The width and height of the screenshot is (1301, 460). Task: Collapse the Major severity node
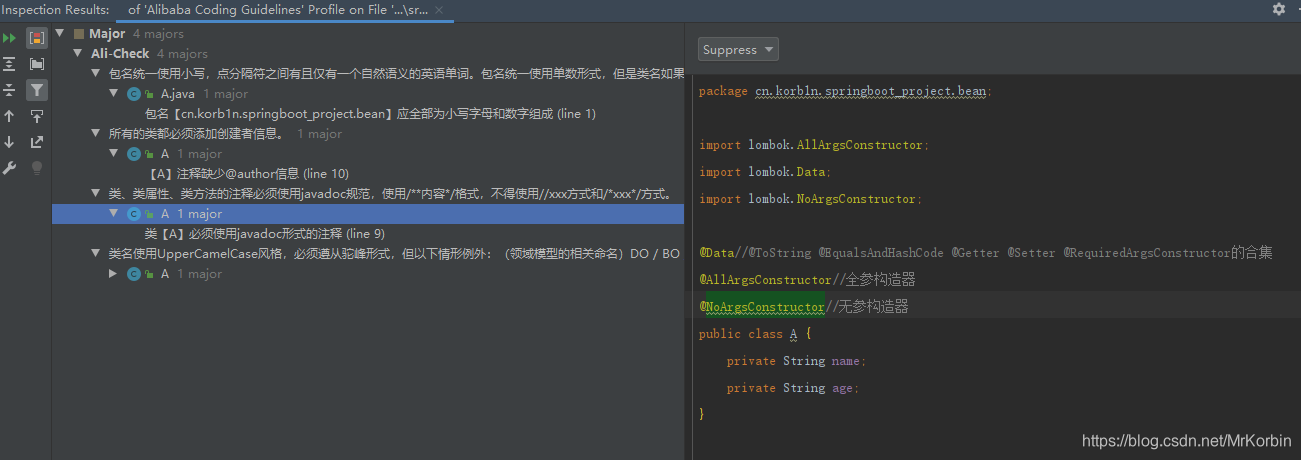tap(61, 34)
